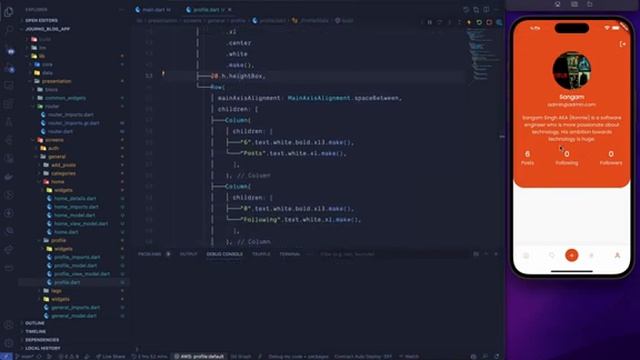Image resolution: width=640 pixels, height=360 pixels.
Task: Tap the Posts count in phone app
Action: [527, 158]
